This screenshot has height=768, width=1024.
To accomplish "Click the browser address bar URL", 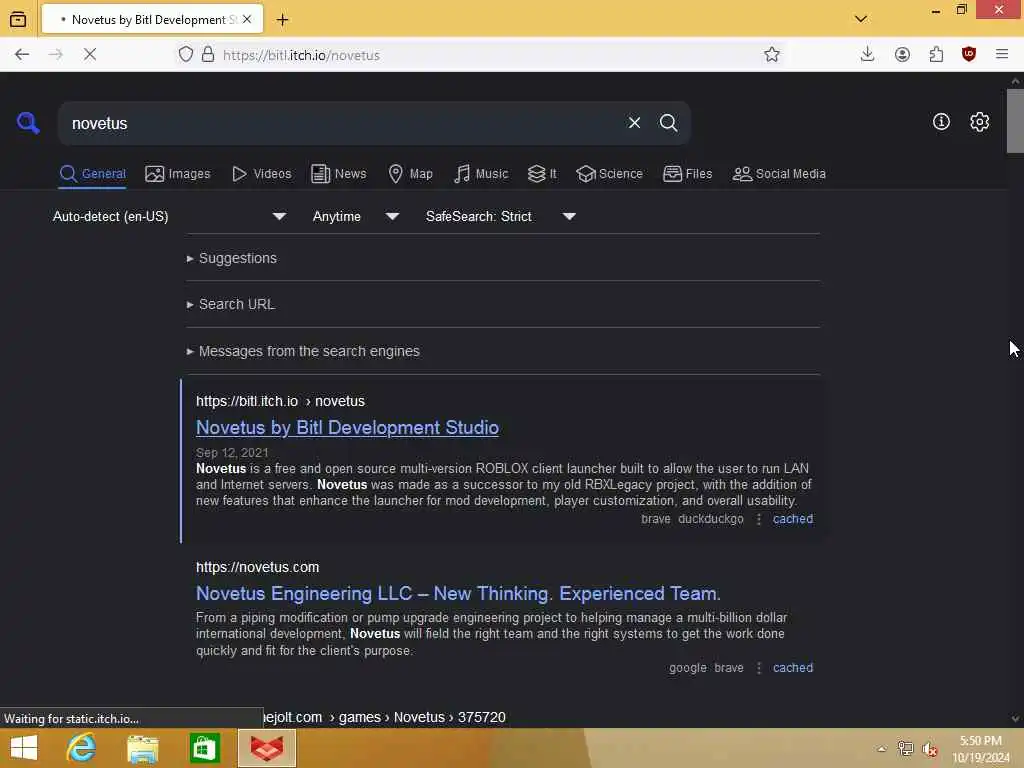I will point(301,56).
